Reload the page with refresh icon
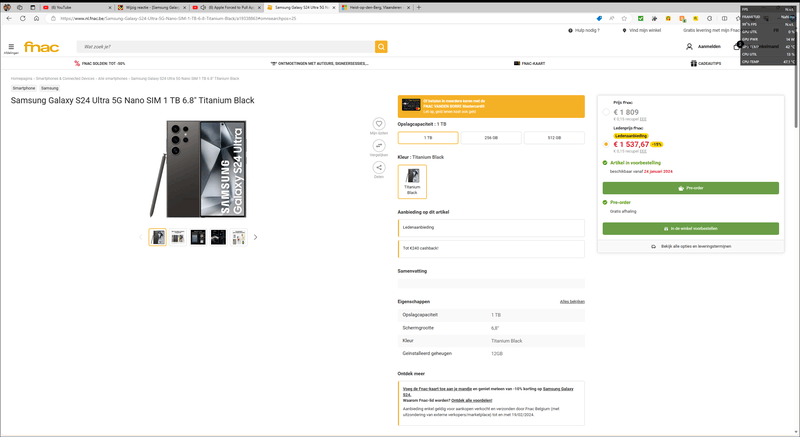Image resolution: width=800 pixels, height=437 pixels. pos(22,18)
